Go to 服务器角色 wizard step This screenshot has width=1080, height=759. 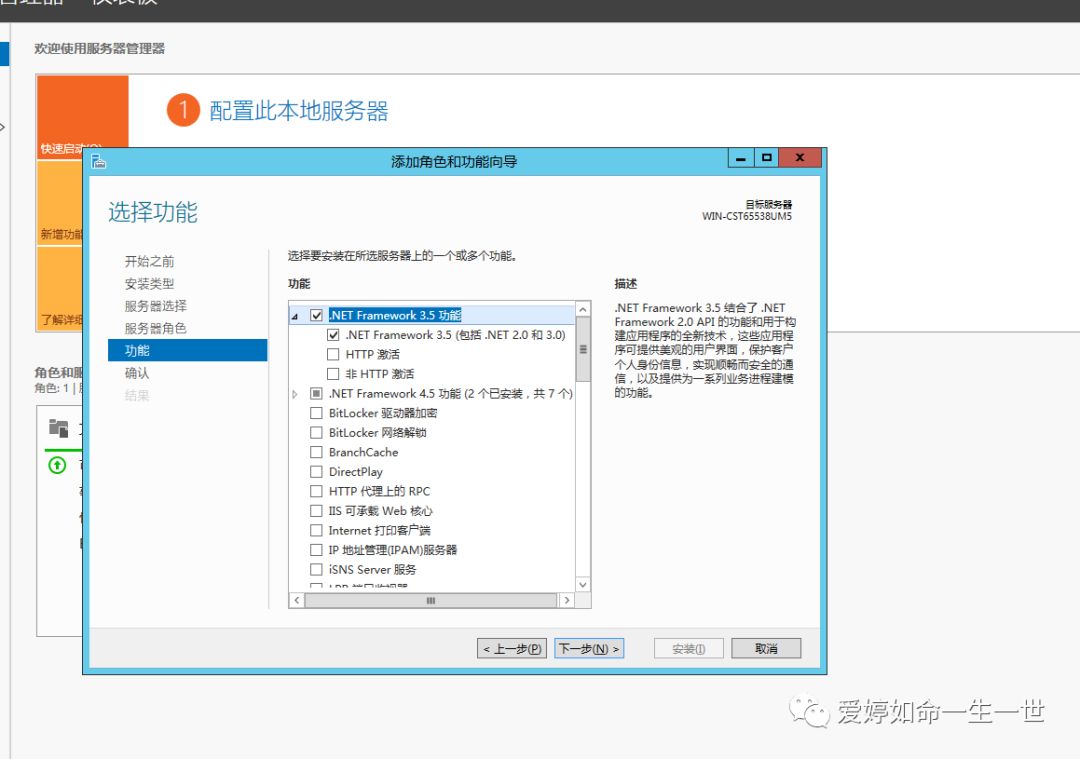pyautogui.click(x=156, y=329)
